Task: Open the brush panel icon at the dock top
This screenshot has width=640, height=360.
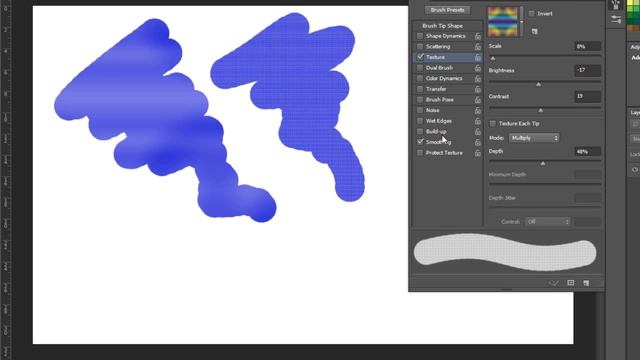Action: tap(616, 5)
